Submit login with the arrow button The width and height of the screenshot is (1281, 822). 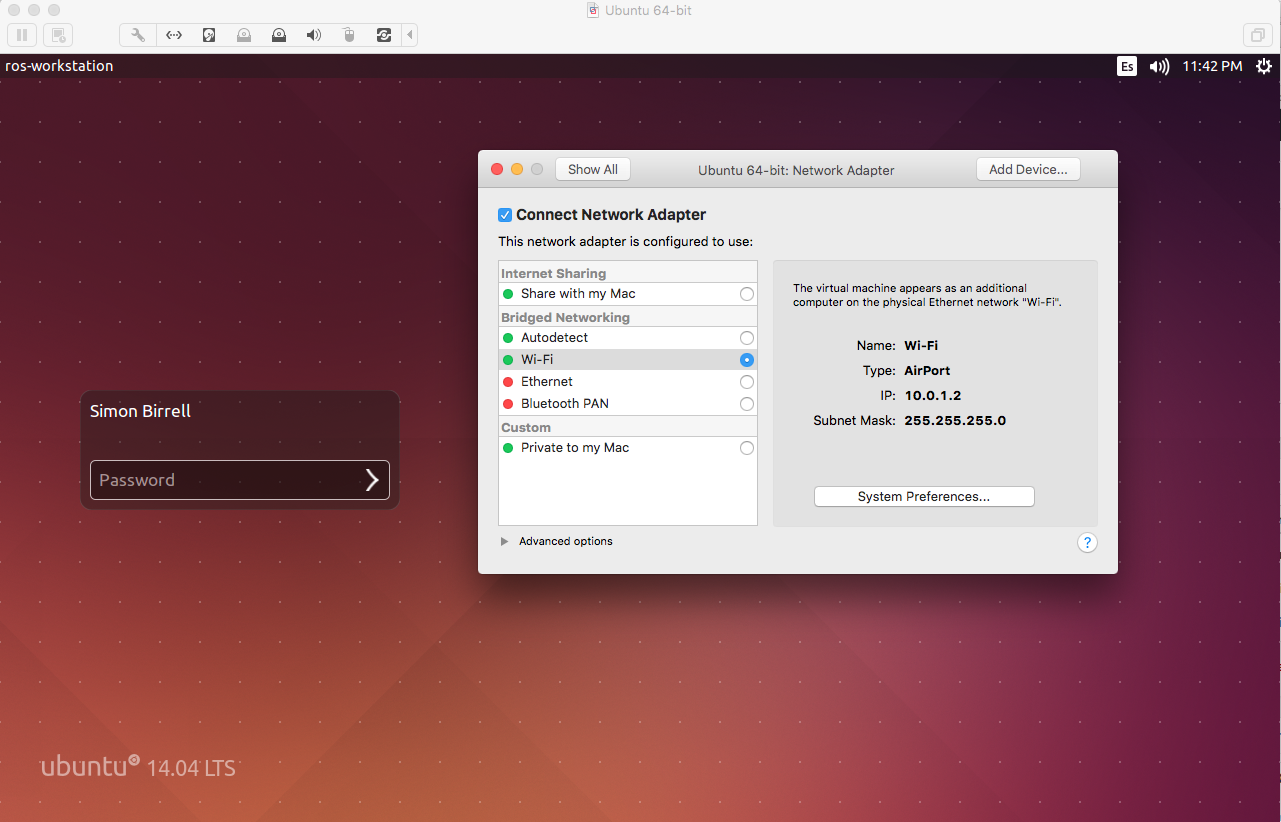[x=372, y=480]
